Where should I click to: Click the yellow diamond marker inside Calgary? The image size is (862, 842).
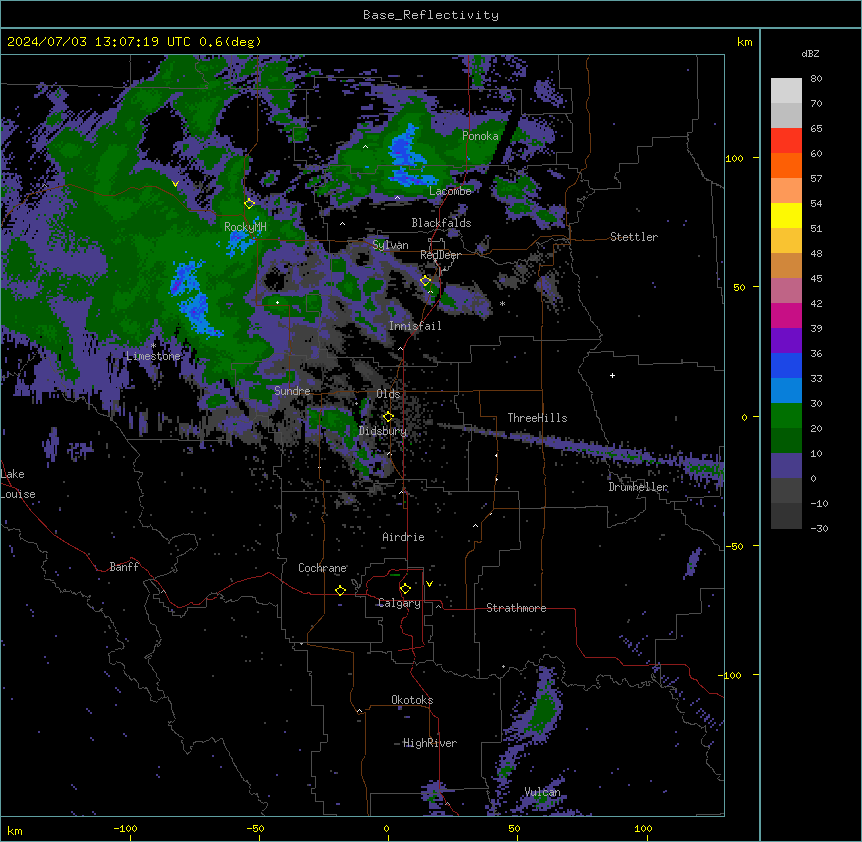point(405,589)
